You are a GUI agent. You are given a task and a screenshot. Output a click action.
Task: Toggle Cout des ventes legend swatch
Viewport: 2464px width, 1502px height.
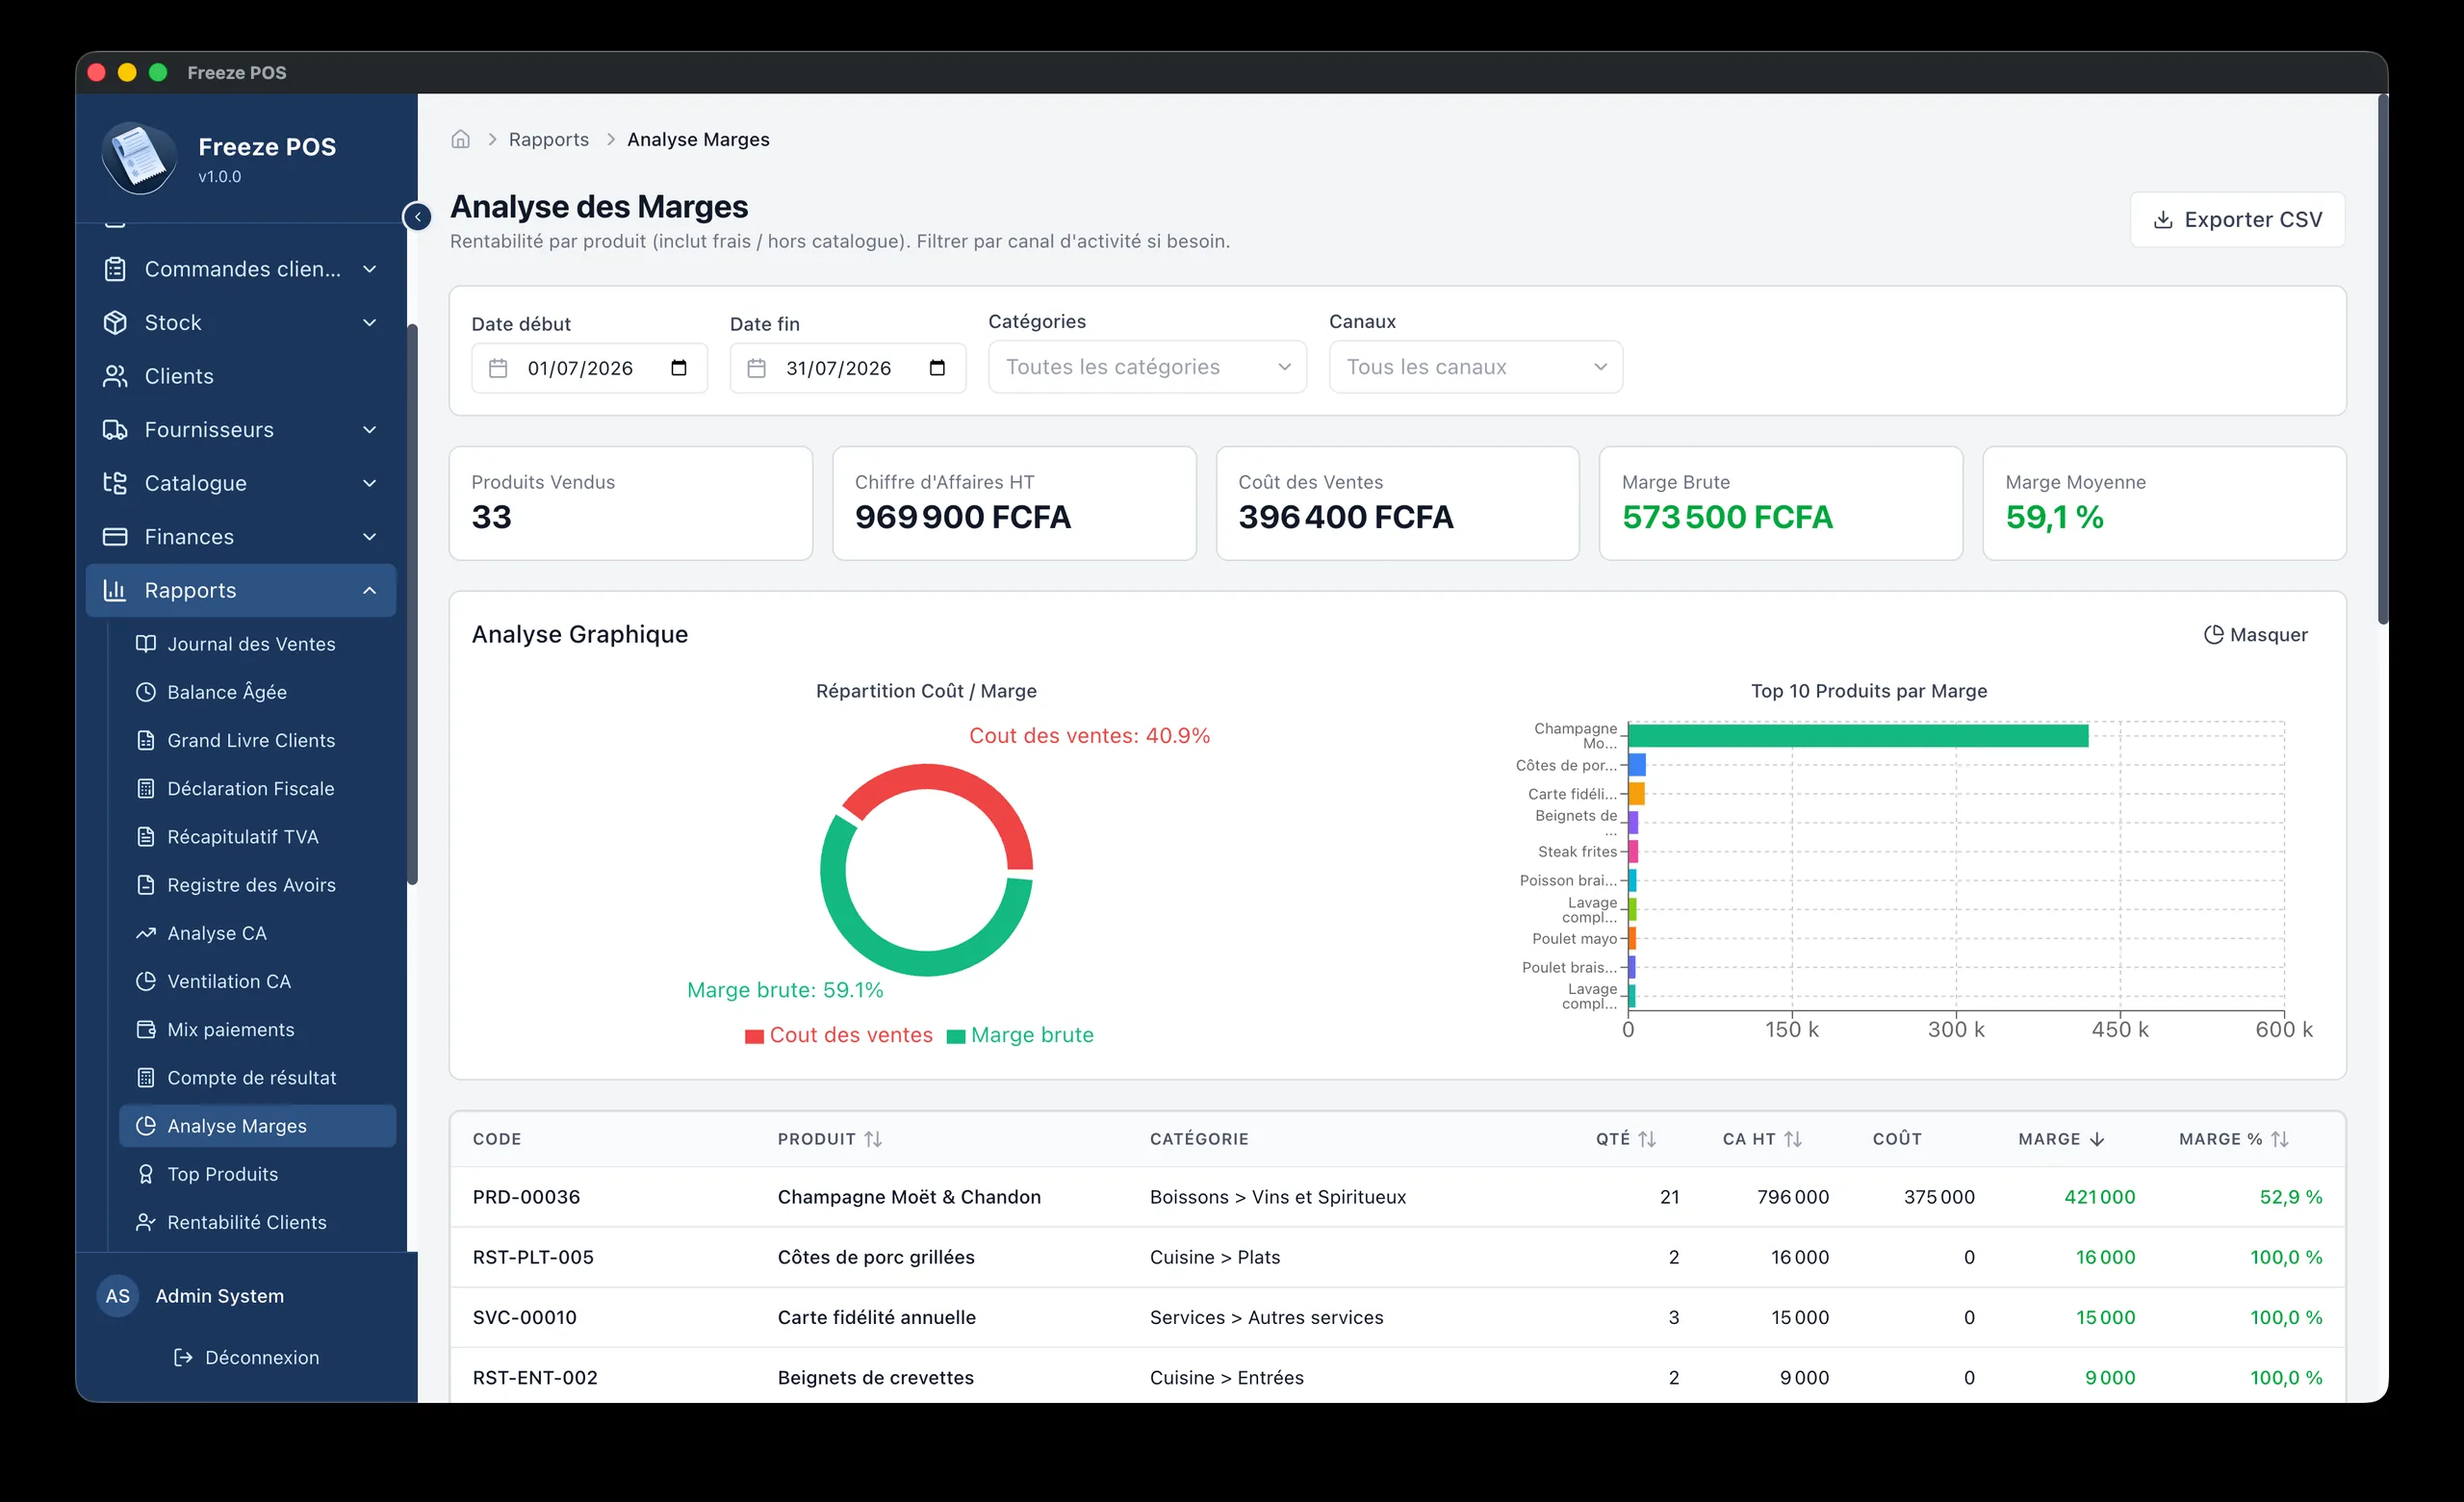pos(755,1036)
